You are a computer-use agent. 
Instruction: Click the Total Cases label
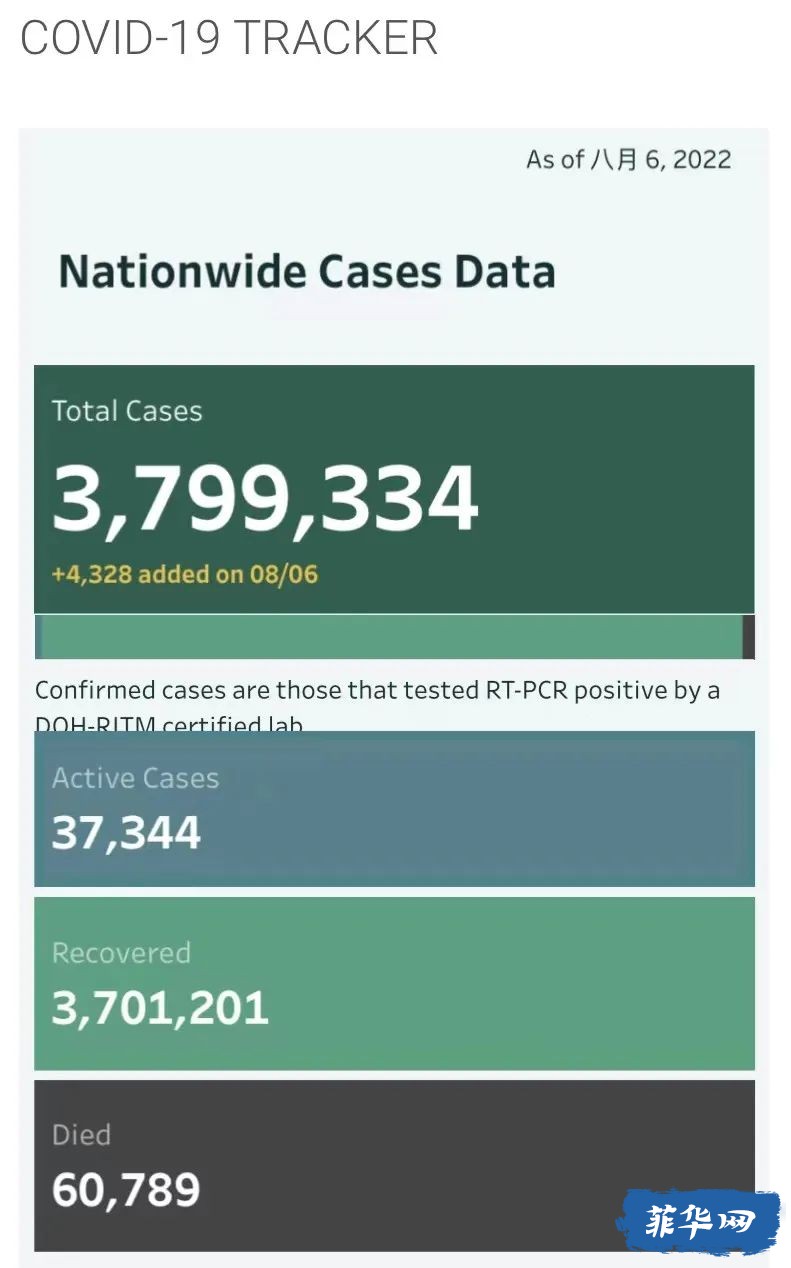(127, 411)
